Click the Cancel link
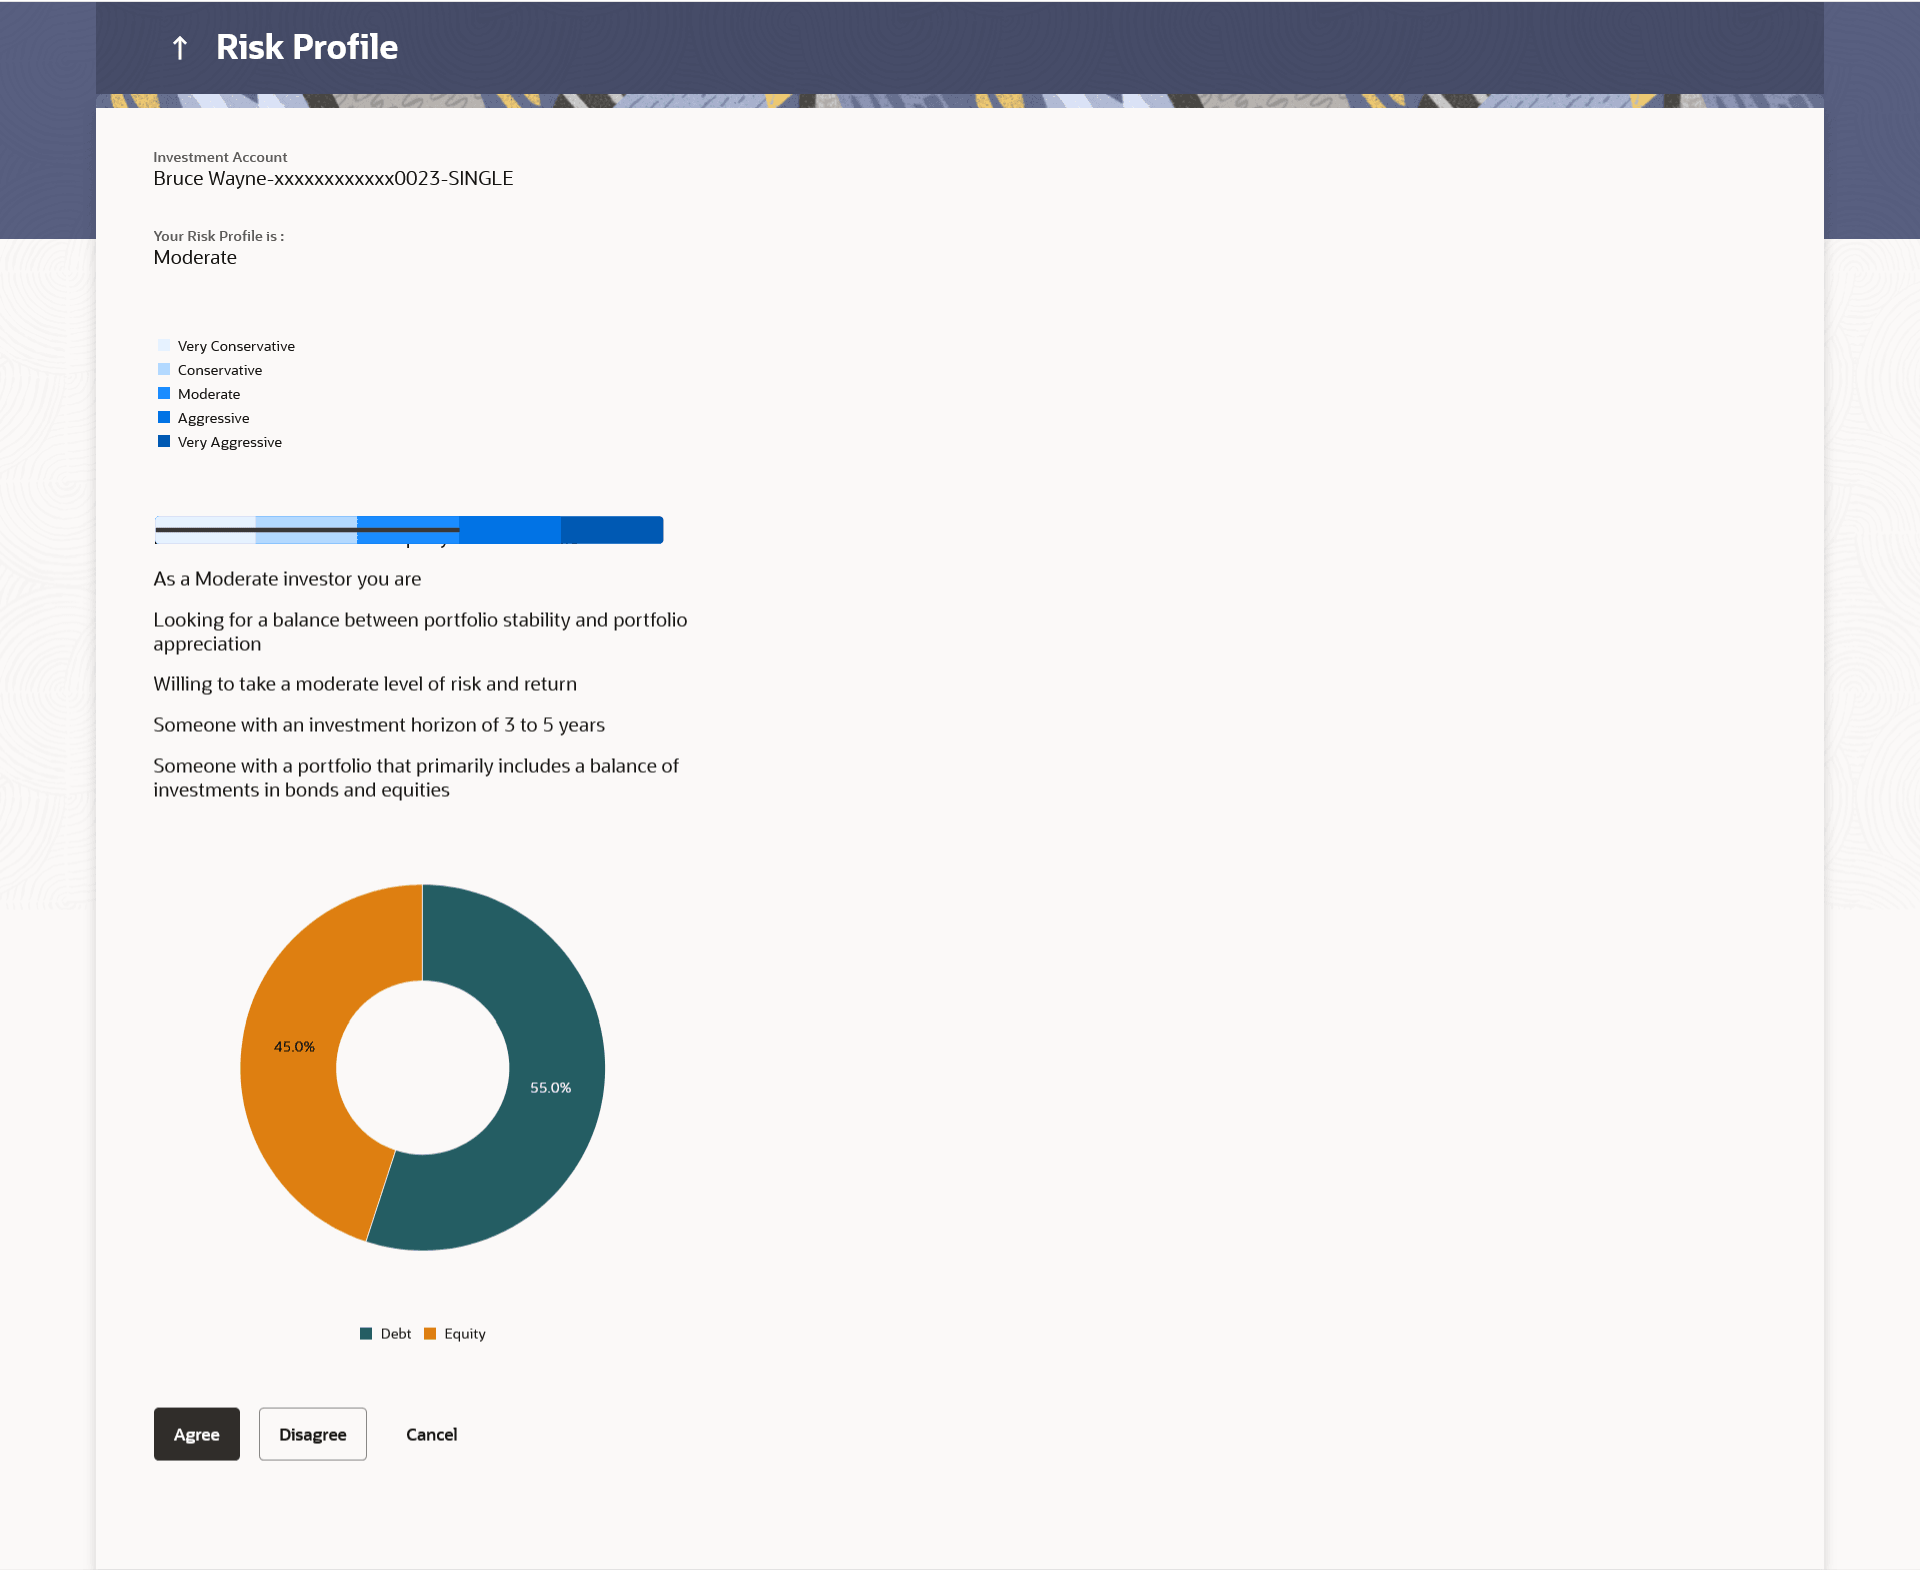 pyautogui.click(x=431, y=1434)
